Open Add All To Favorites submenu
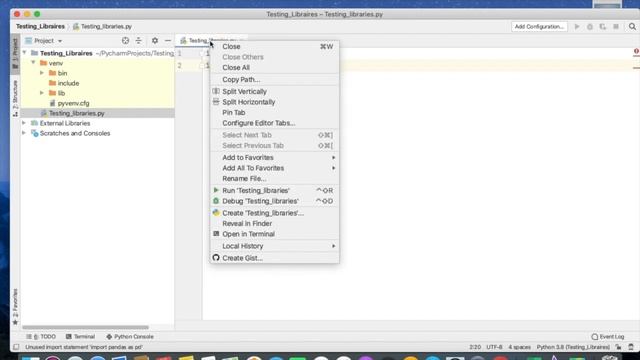640x360 pixels. (x=275, y=168)
